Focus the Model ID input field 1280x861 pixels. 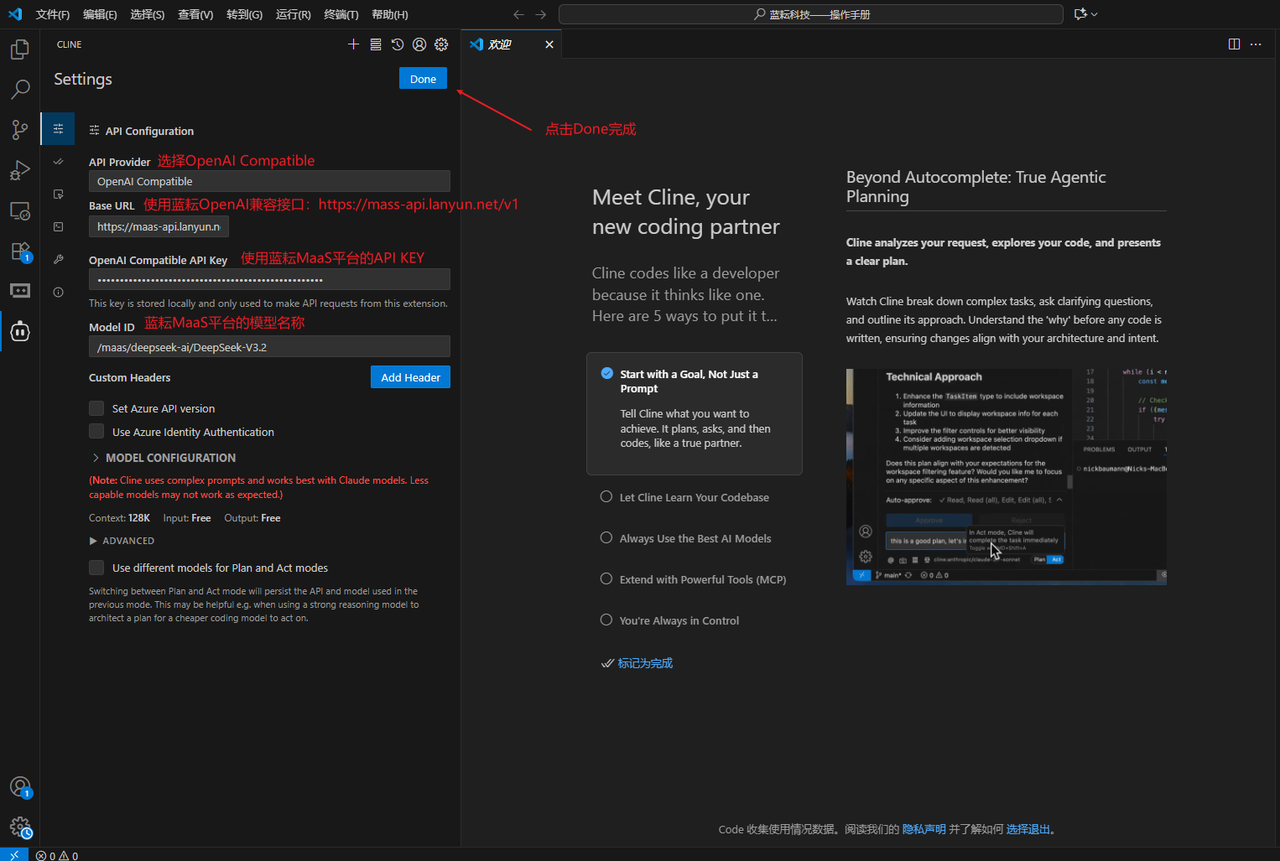269,346
